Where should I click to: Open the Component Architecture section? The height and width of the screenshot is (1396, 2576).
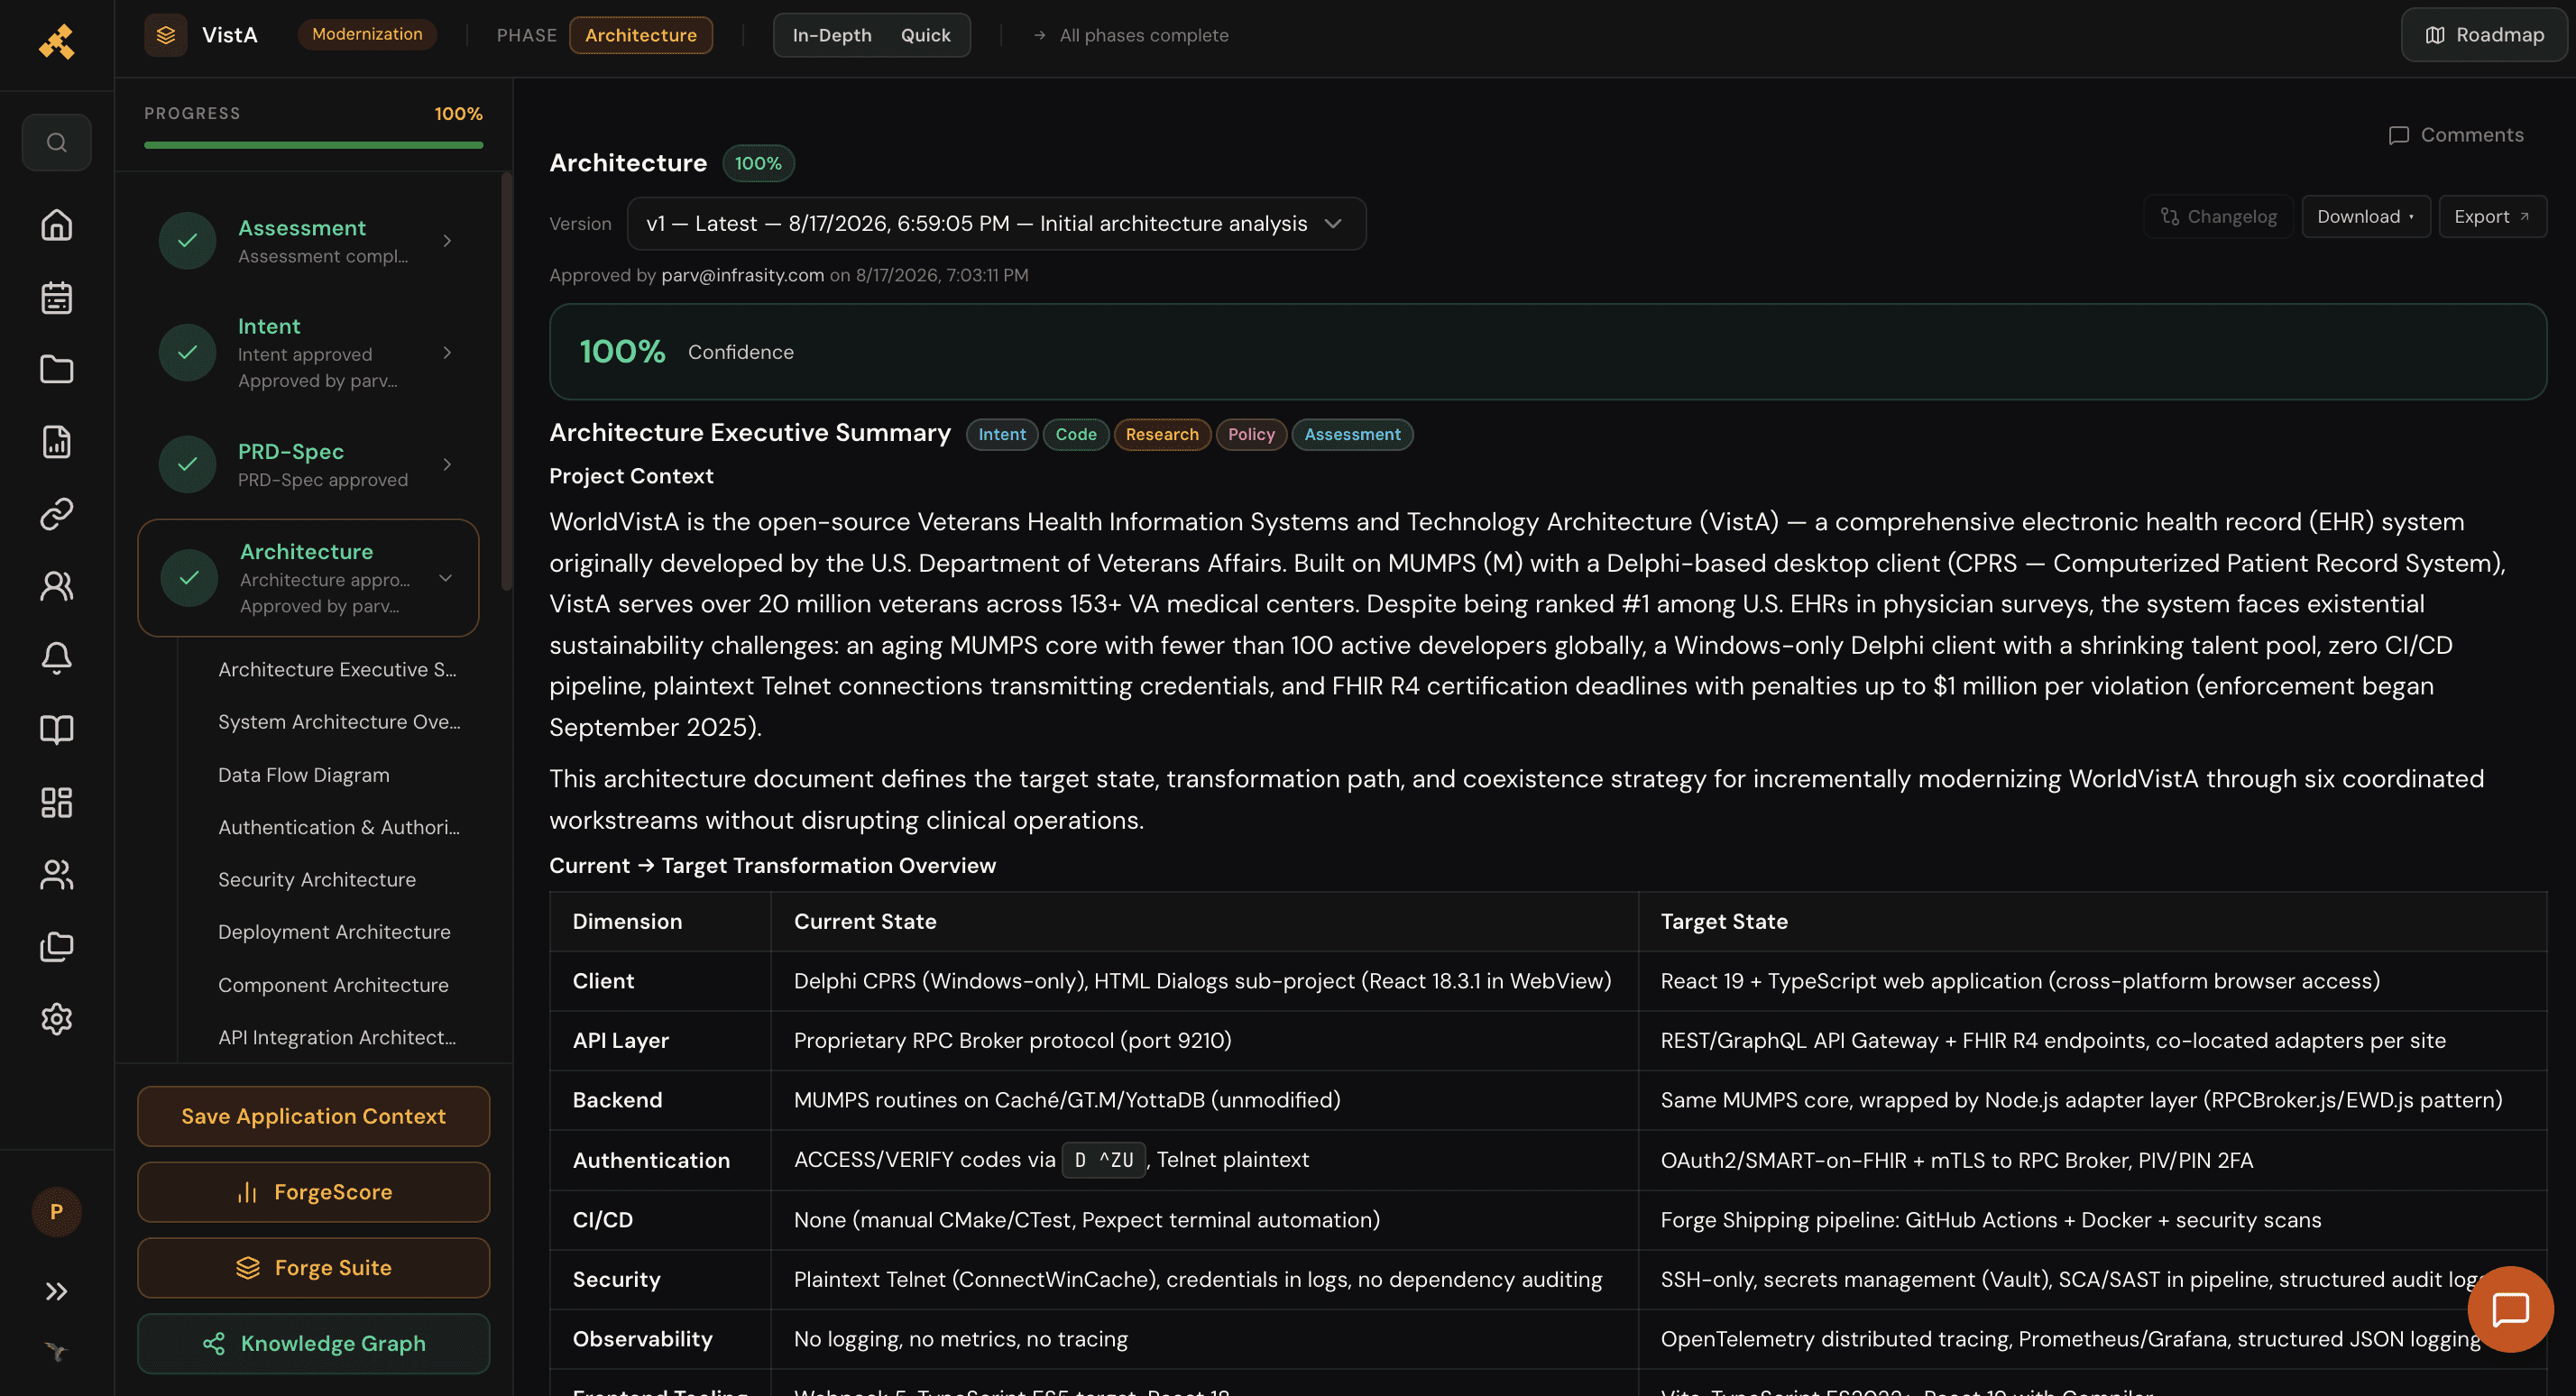333,985
